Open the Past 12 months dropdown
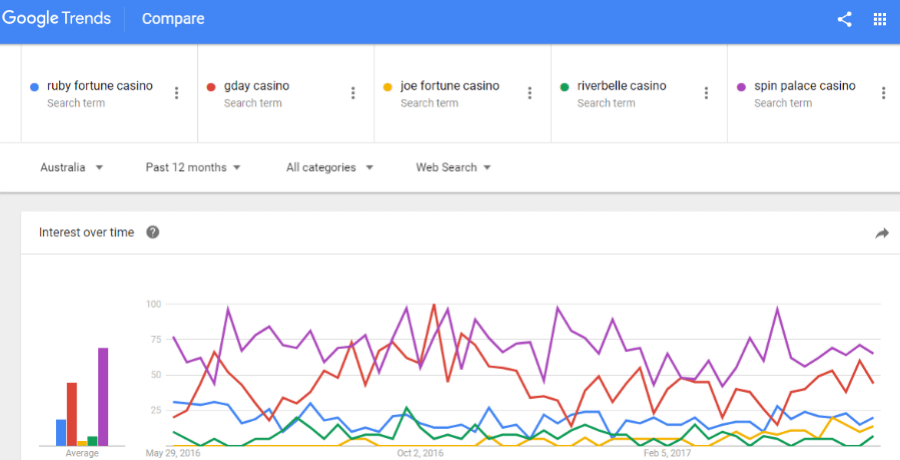Screen dimensions: 900x460 193,167
